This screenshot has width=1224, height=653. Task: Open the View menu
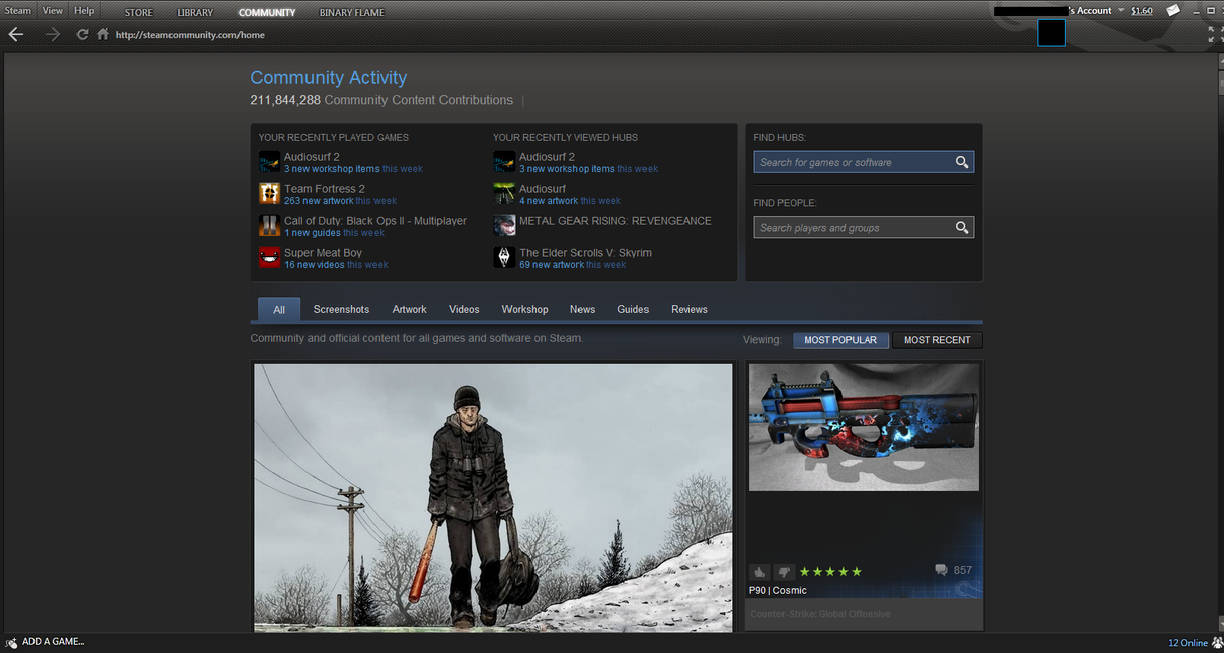[x=52, y=10]
